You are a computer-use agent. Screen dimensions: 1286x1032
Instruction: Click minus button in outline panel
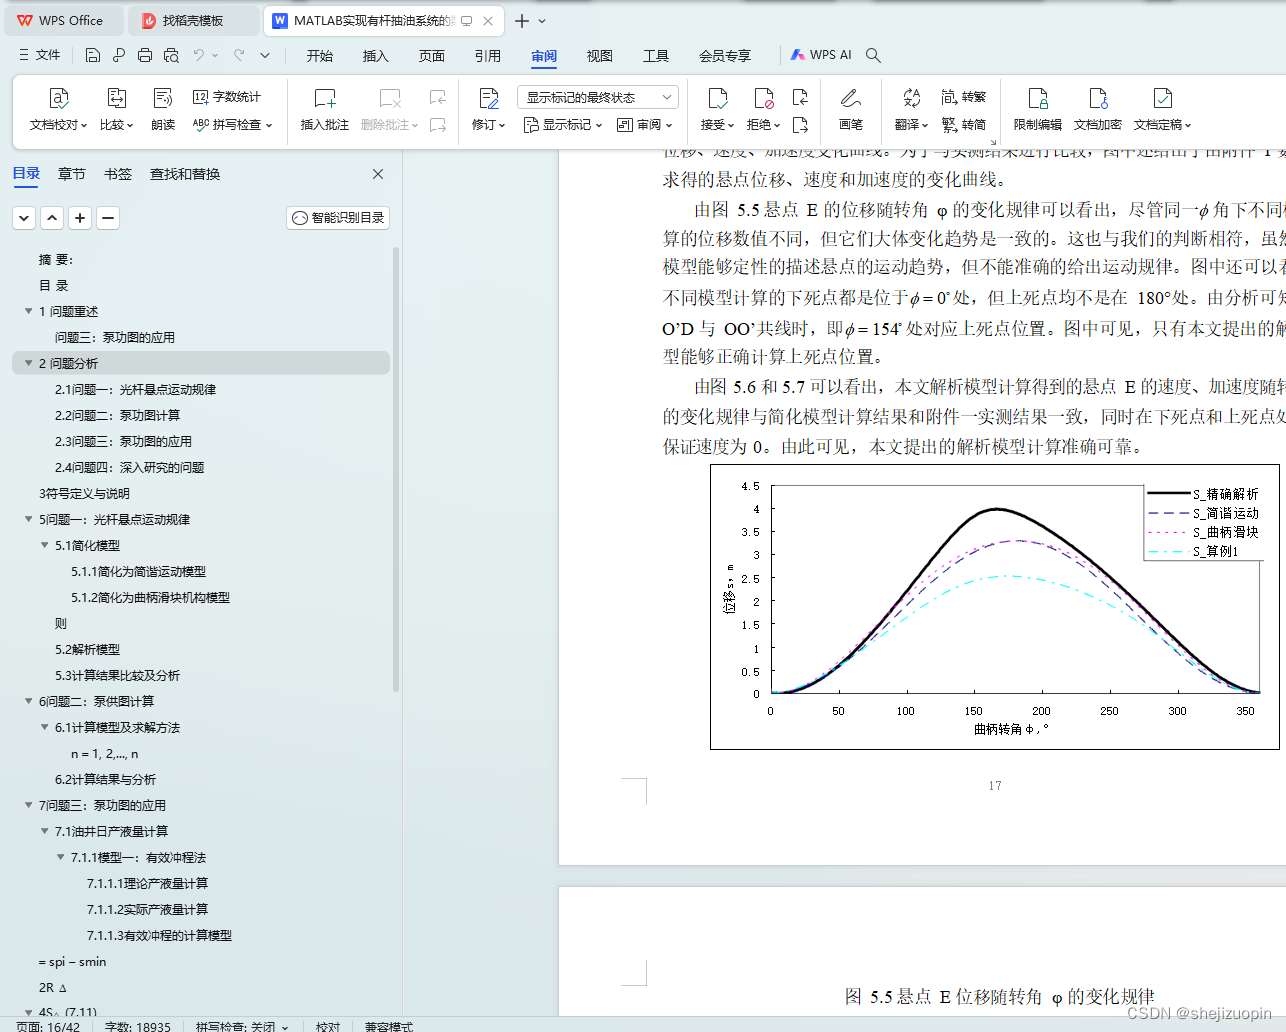tap(108, 217)
